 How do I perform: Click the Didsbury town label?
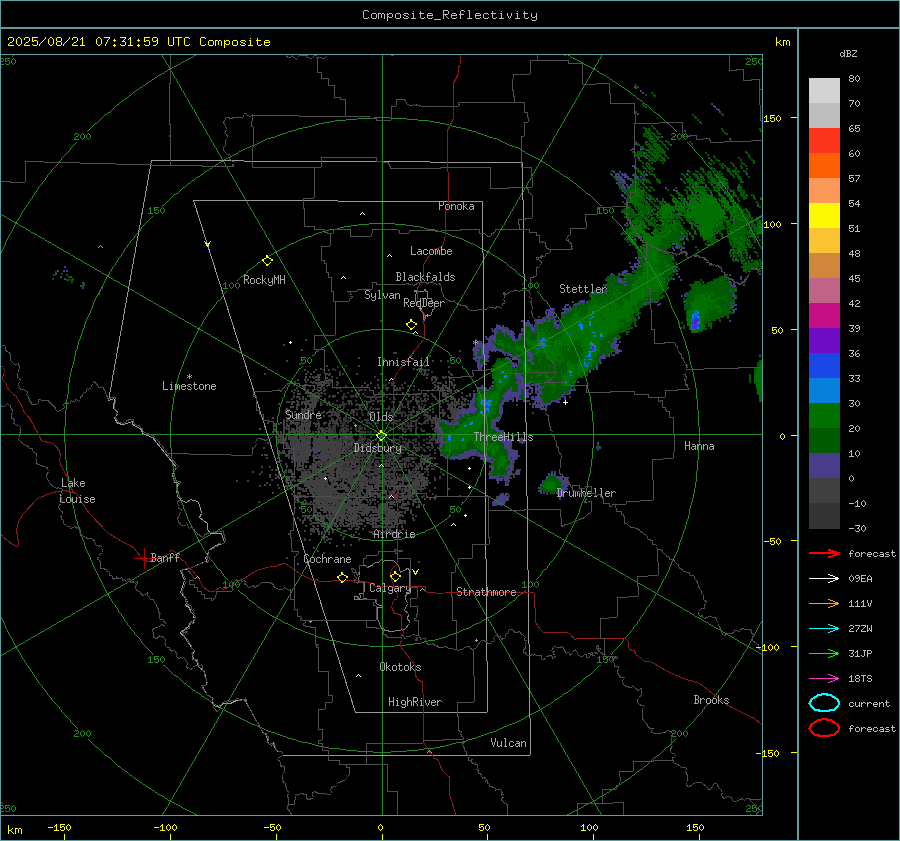(377, 448)
